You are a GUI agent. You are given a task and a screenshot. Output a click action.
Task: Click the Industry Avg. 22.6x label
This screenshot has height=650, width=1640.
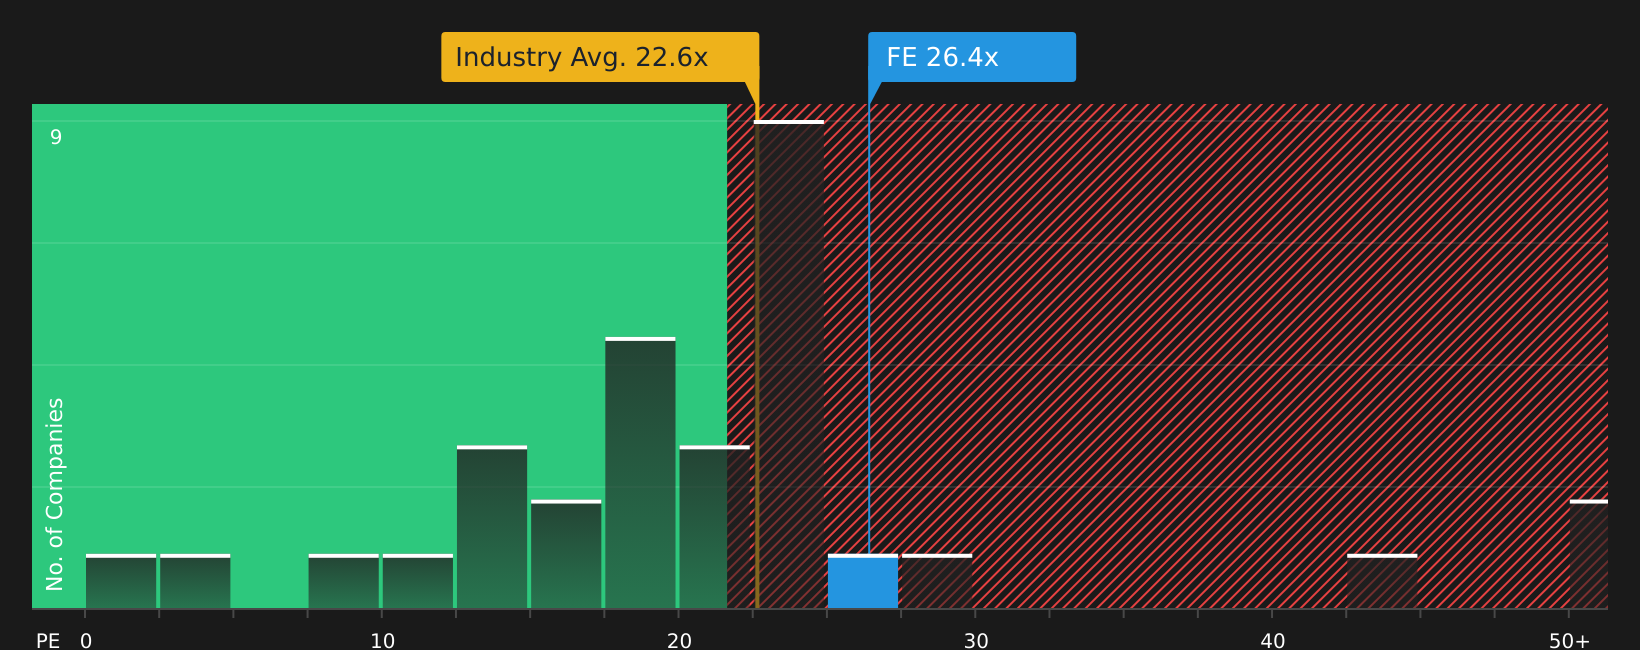pos(600,57)
